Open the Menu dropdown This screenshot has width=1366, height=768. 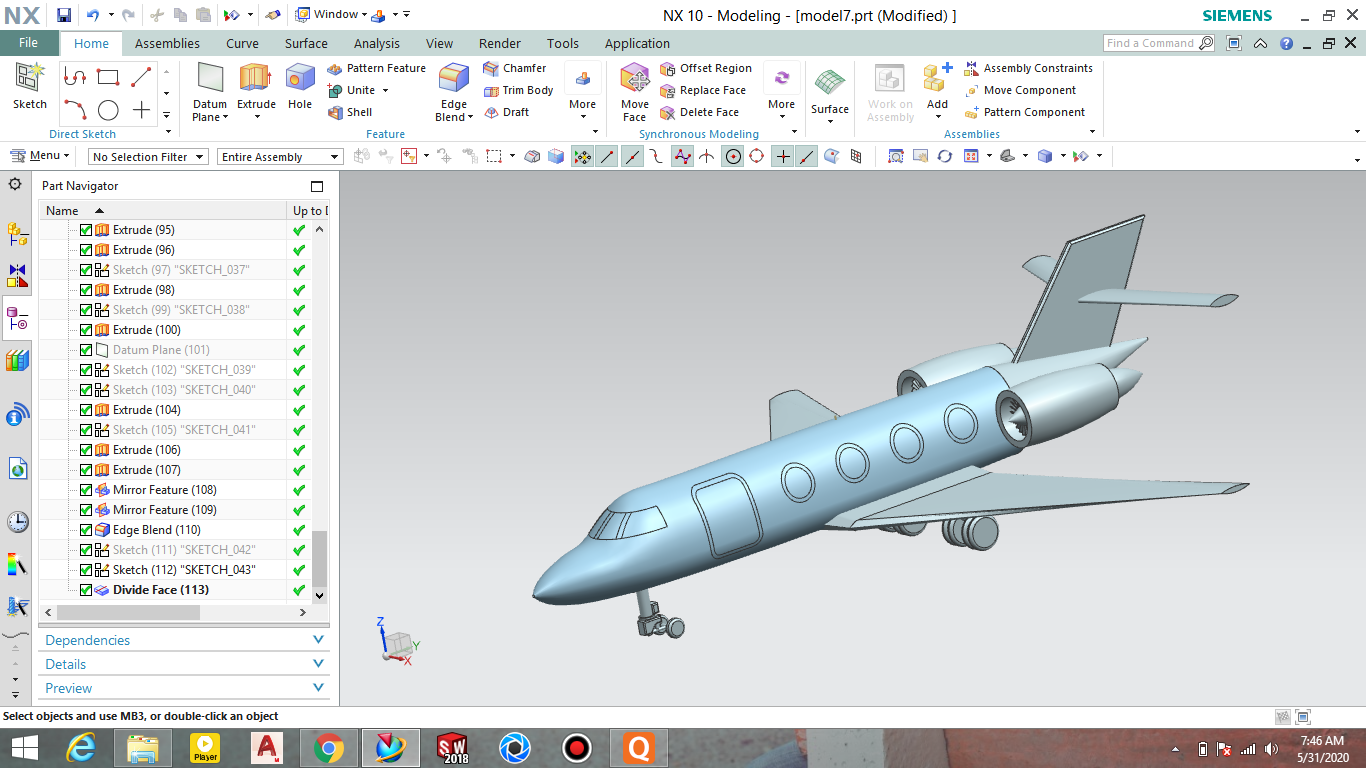pyautogui.click(x=40, y=156)
